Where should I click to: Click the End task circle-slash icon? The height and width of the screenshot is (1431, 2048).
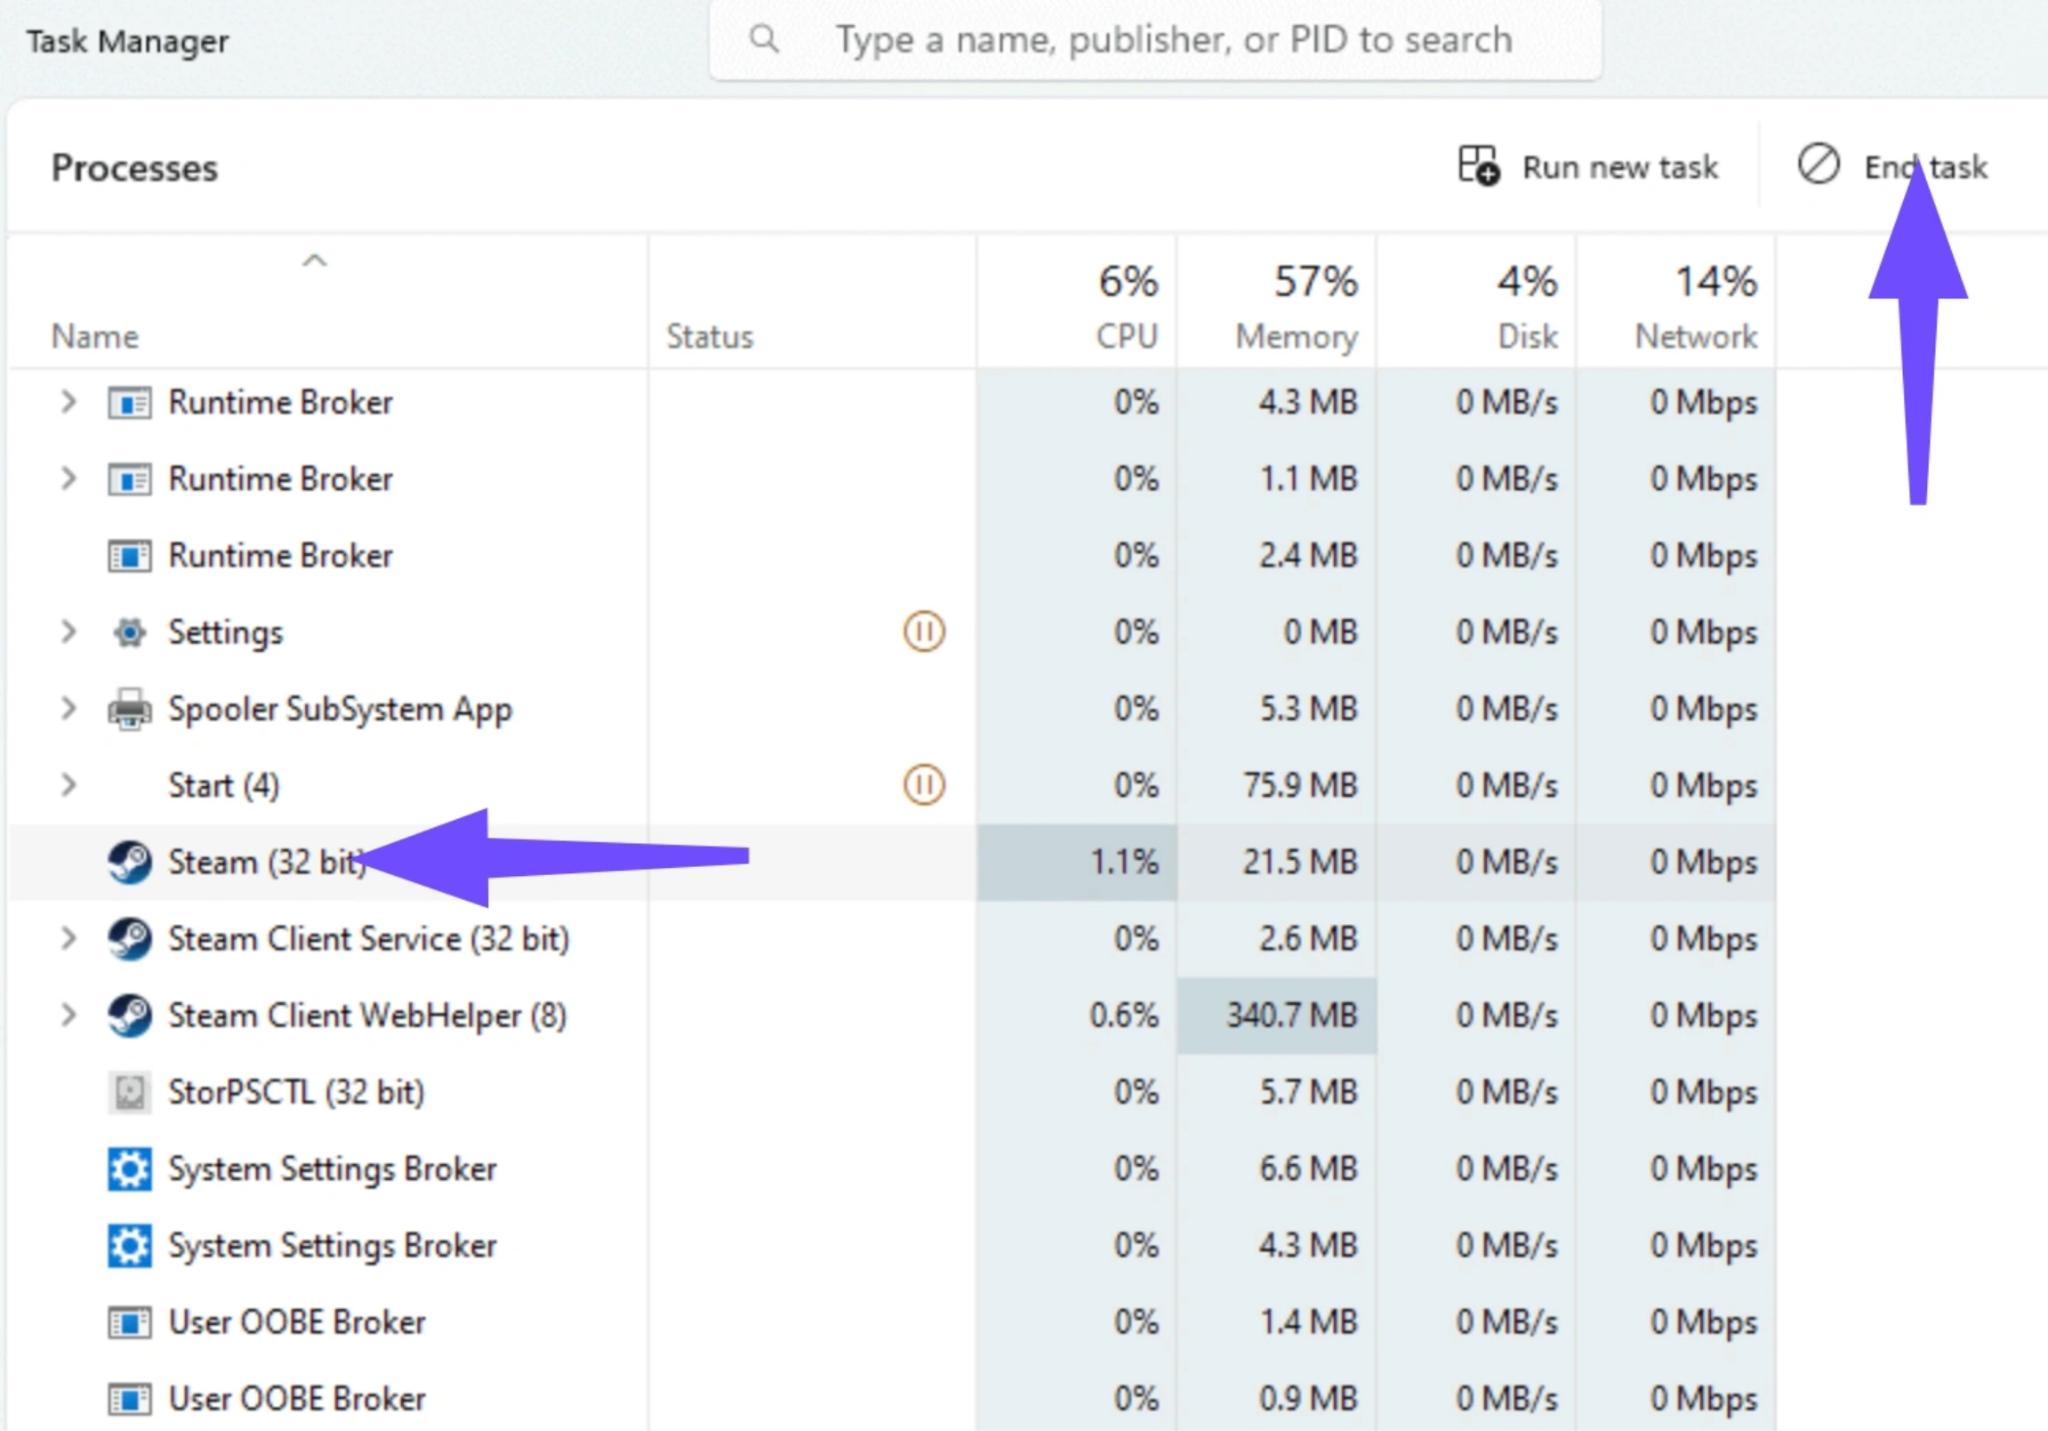pos(1818,164)
